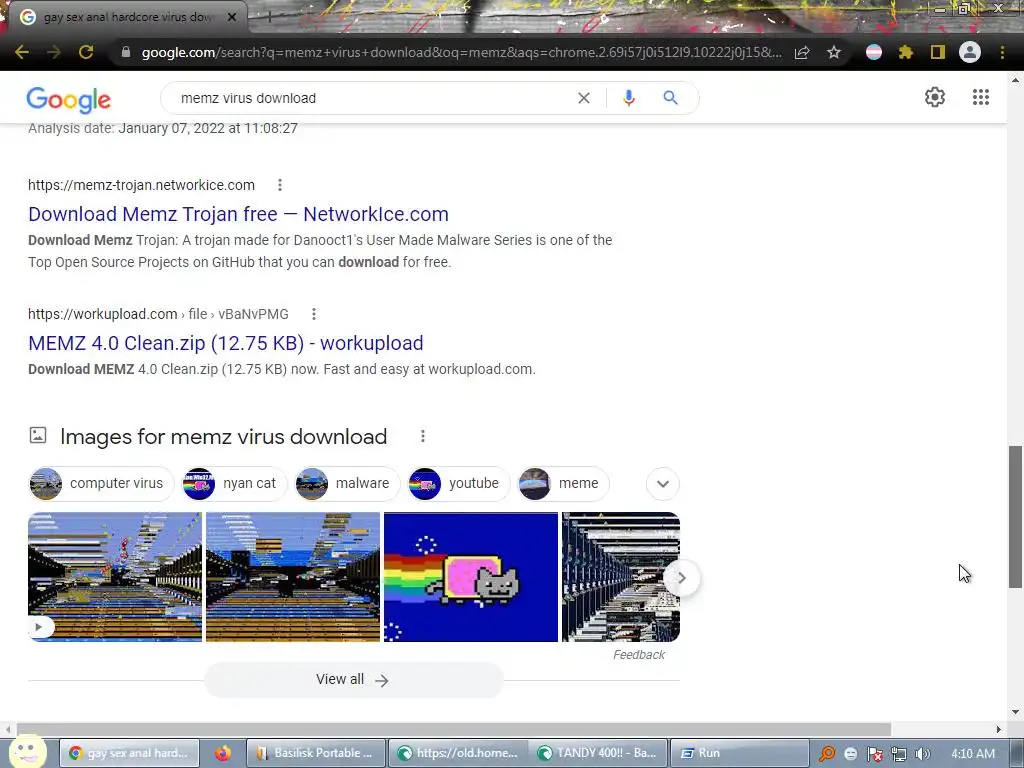Open a new tab with plus button

(x=268, y=18)
